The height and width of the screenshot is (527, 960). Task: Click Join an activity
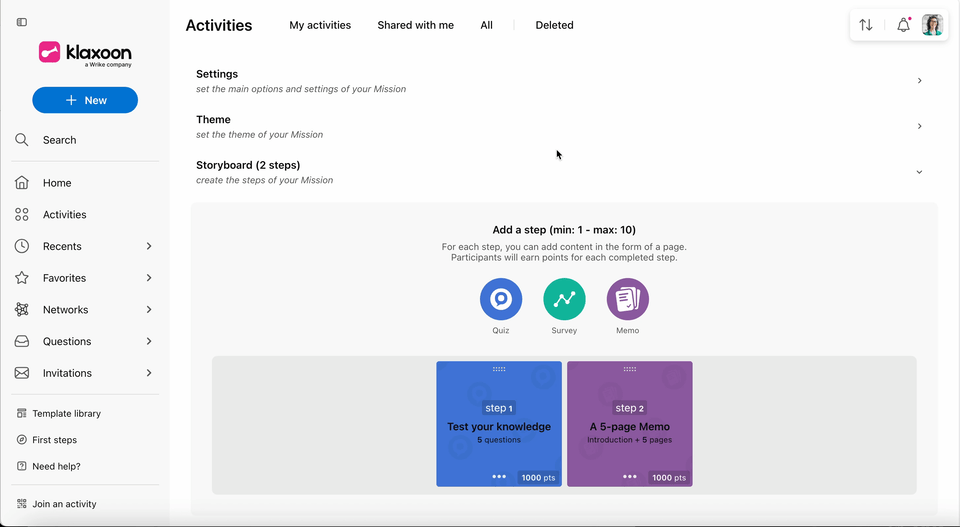[x=64, y=504]
